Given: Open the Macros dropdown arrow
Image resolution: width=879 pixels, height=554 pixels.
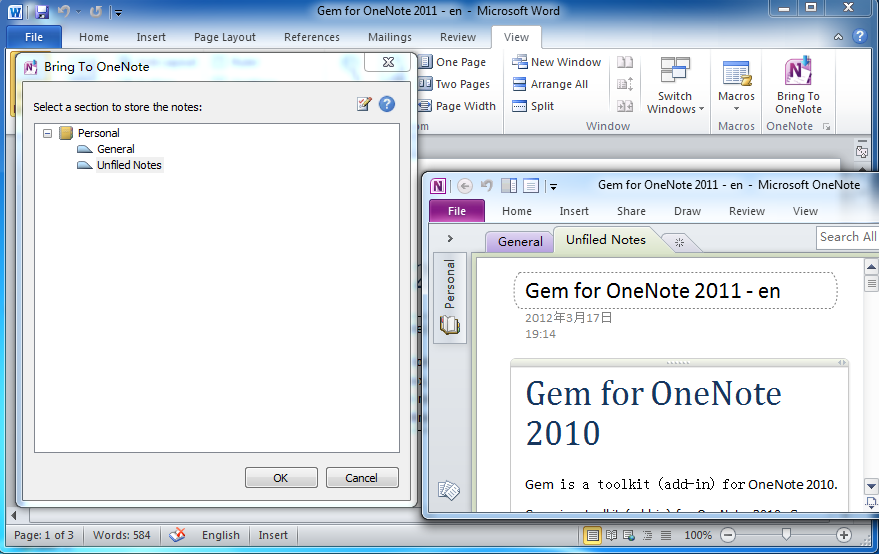Looking at the screenshot, I should (x=737, y=109).
